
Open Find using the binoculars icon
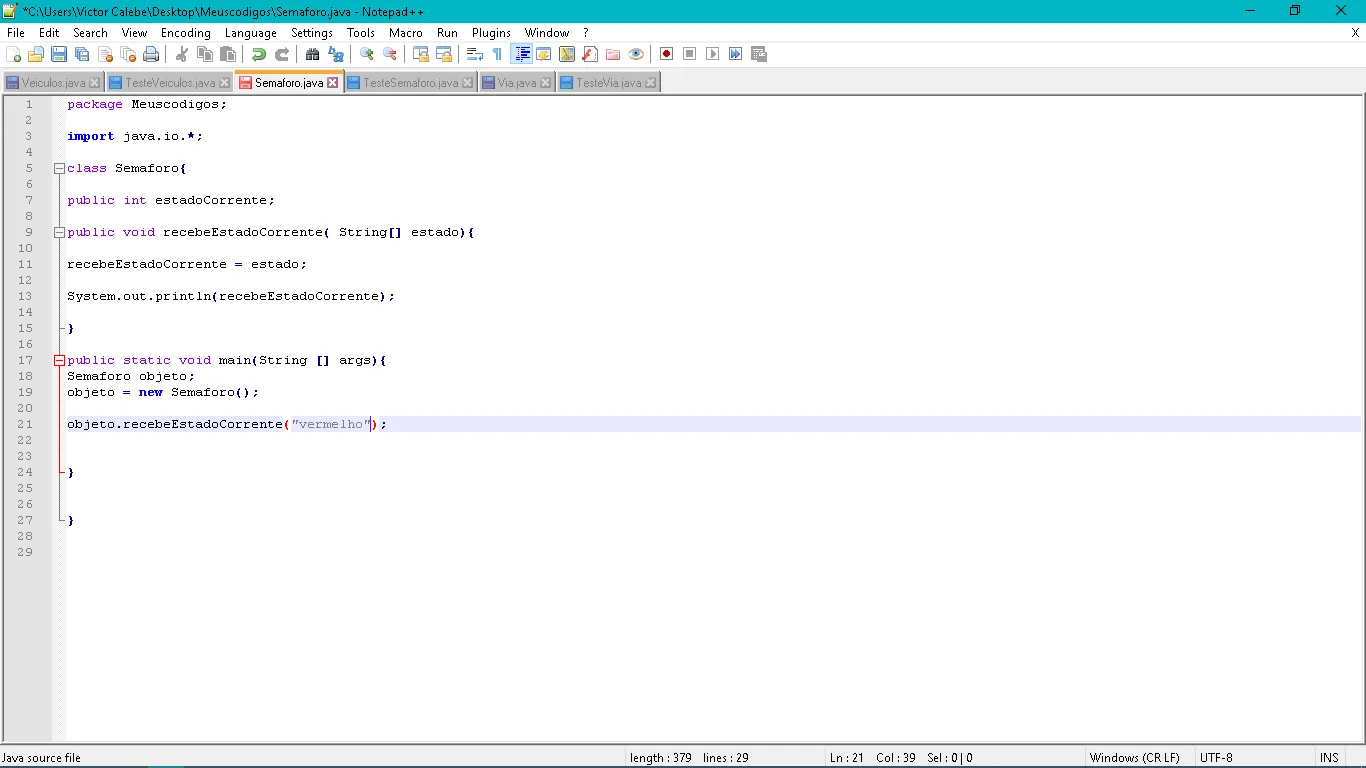pyautogui.click(x=312, y=54)
